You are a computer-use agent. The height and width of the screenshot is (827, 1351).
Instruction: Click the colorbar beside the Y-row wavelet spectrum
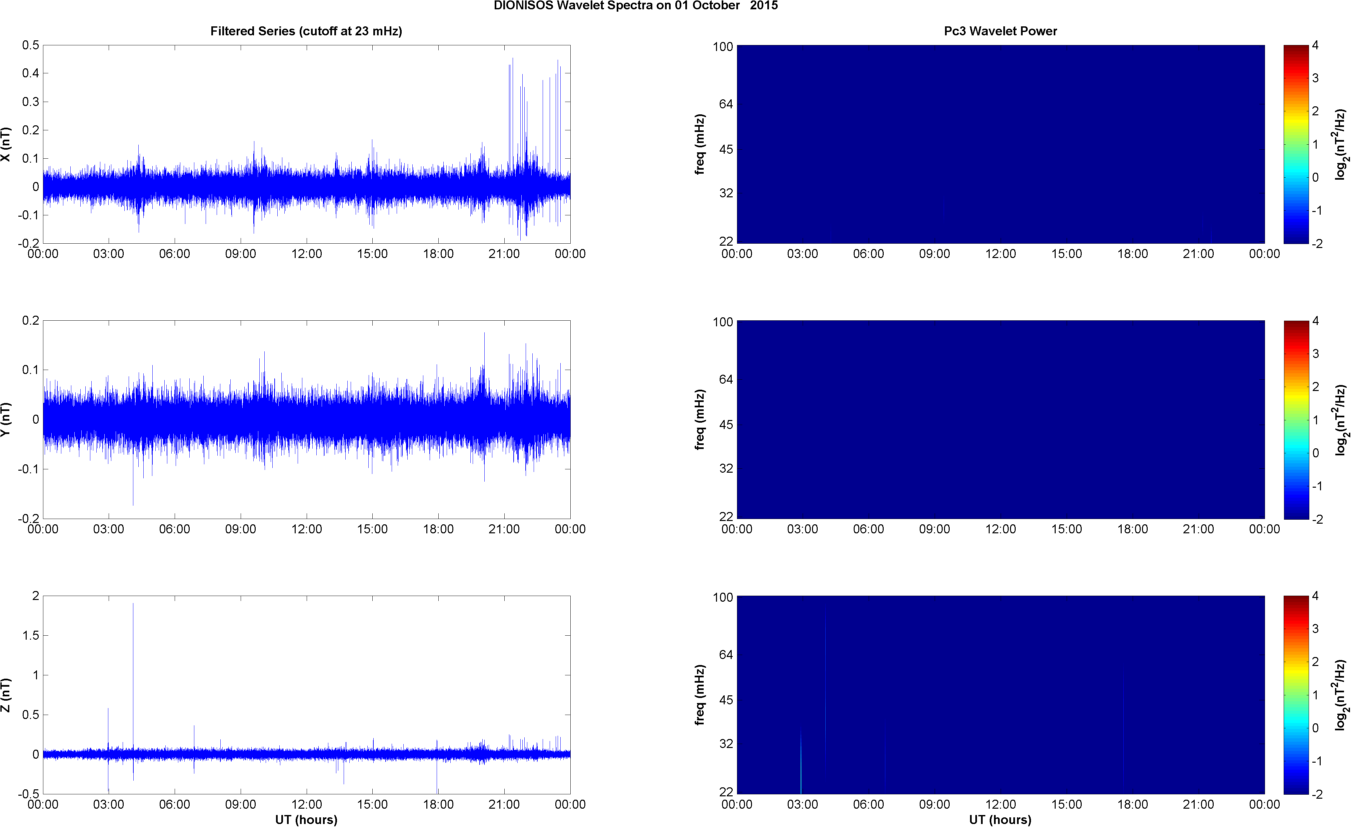click(1297, 419)
